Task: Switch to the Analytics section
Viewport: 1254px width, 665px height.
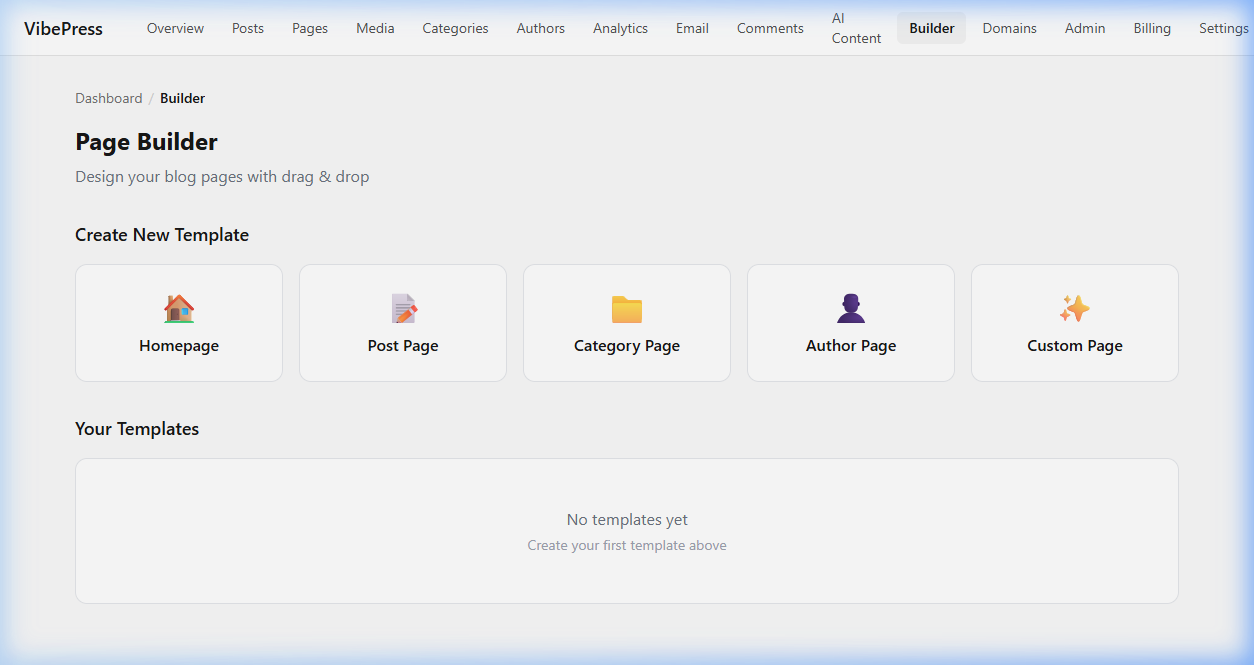Action: (620, 28)
